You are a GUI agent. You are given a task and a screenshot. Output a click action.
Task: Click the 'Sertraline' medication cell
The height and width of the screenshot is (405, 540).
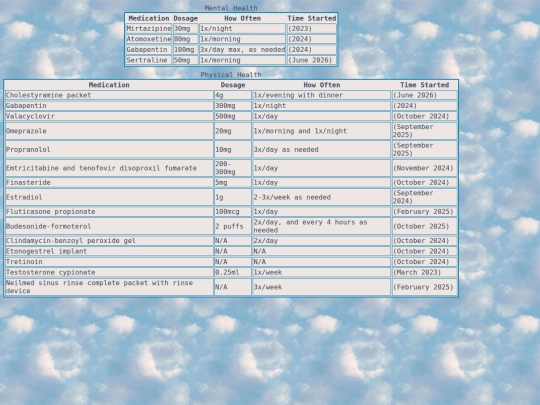(x=148, y=60)
